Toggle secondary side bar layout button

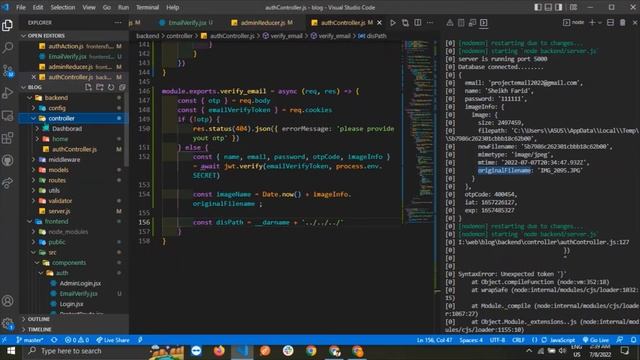pyautogui.click(x=558, y=7)
